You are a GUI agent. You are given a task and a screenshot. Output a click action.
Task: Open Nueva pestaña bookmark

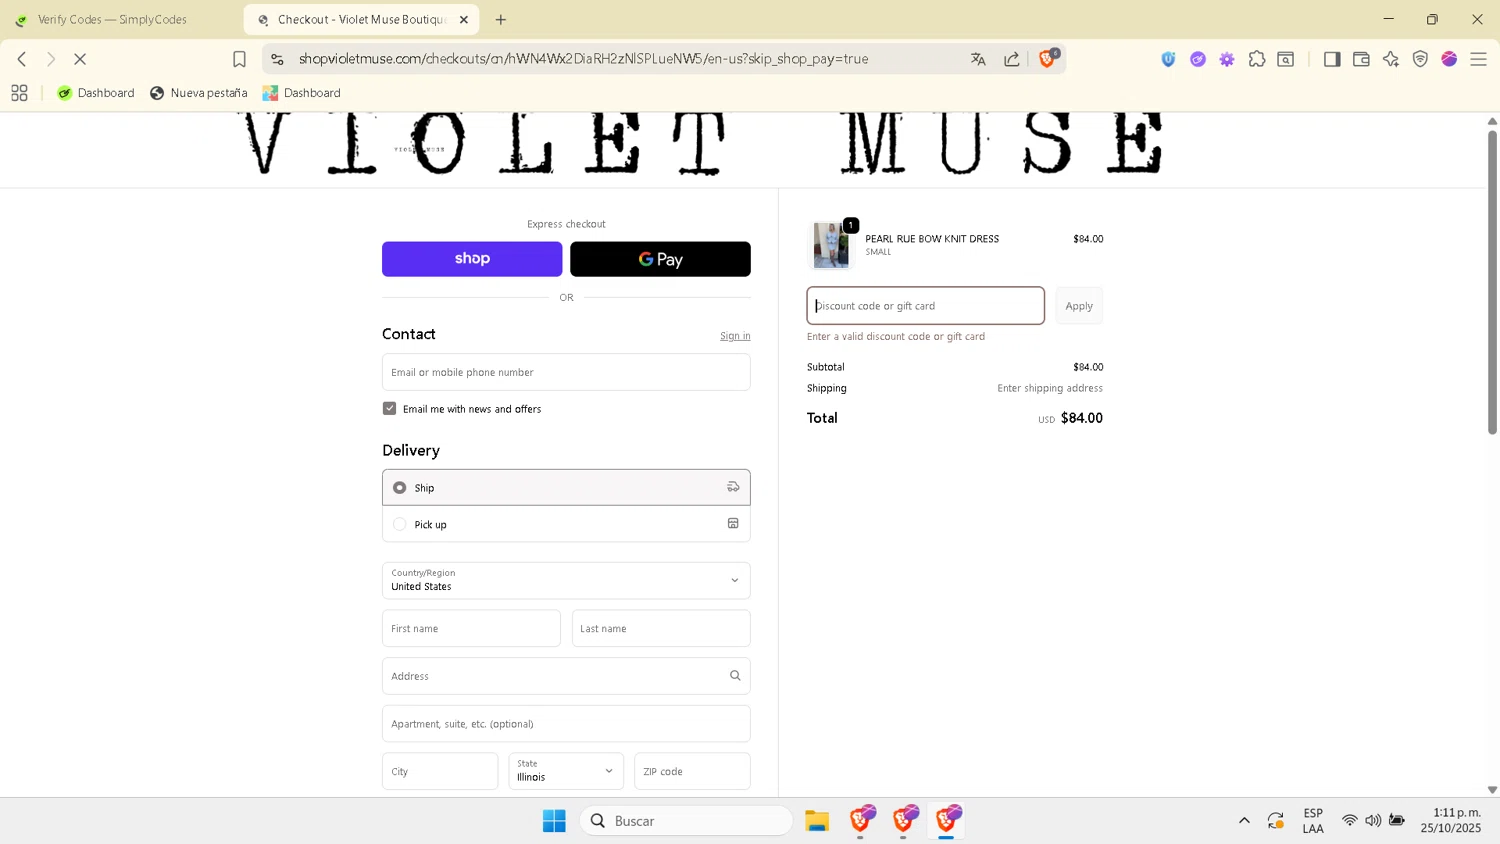[x=198, y=93]
